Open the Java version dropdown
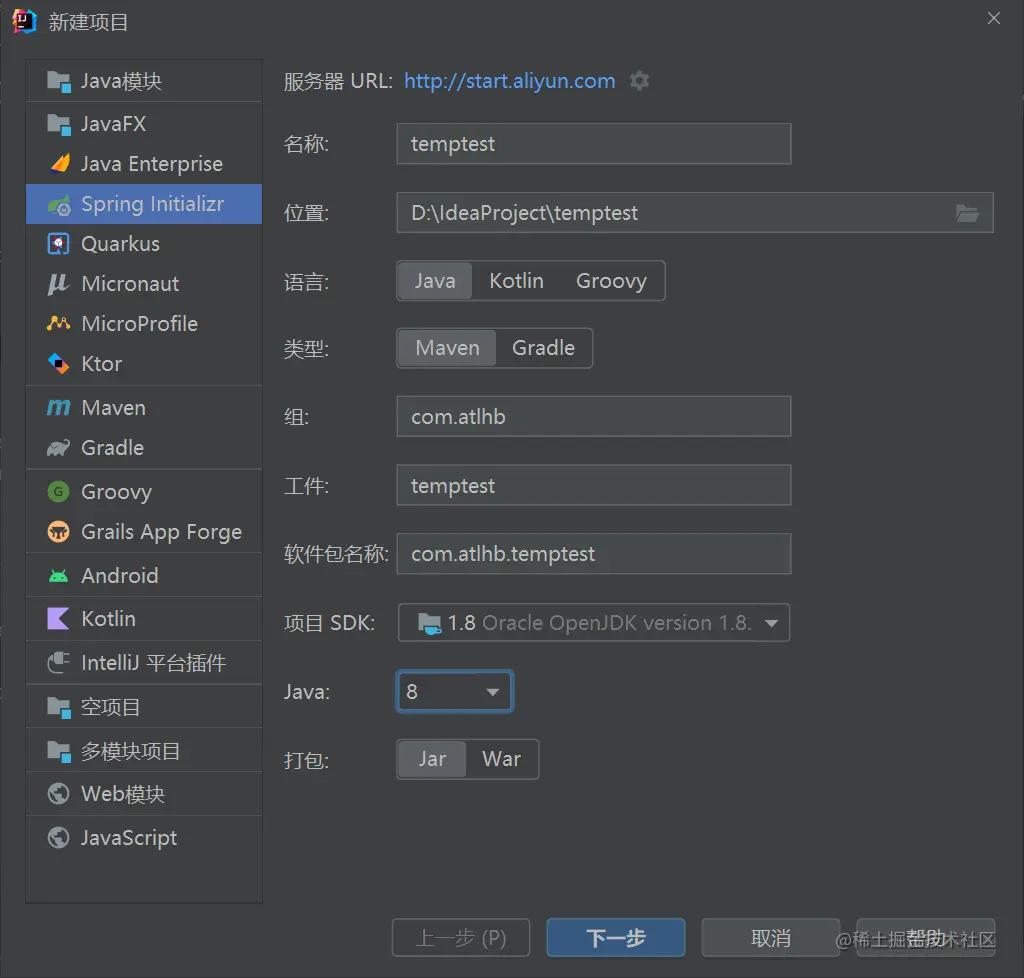Screen dimensions: 1024x978 coord(455,691)
